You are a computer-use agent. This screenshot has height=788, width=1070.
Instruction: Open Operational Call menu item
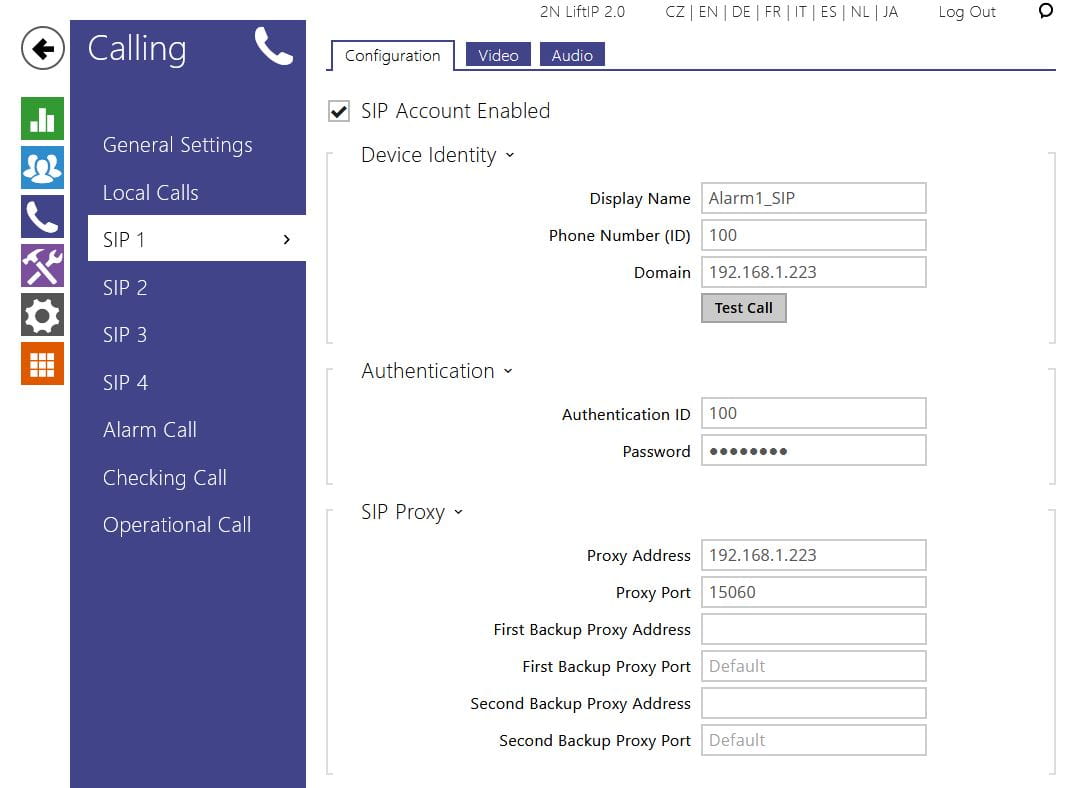[x=177, y=525]
